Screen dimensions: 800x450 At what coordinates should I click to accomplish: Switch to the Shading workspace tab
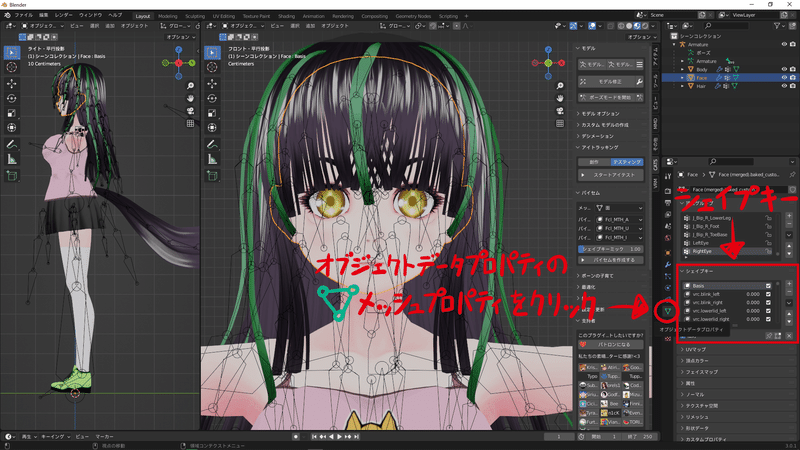coord(286,16)
